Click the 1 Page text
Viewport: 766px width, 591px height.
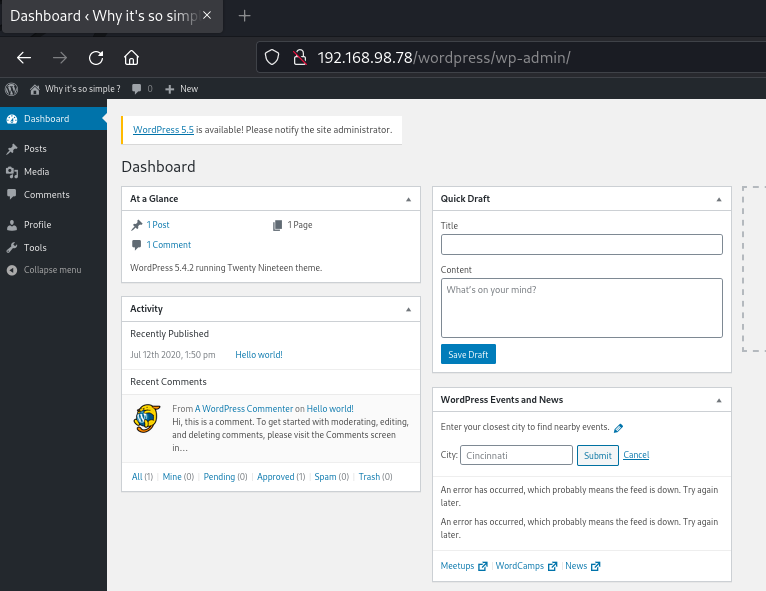[300, 225]
